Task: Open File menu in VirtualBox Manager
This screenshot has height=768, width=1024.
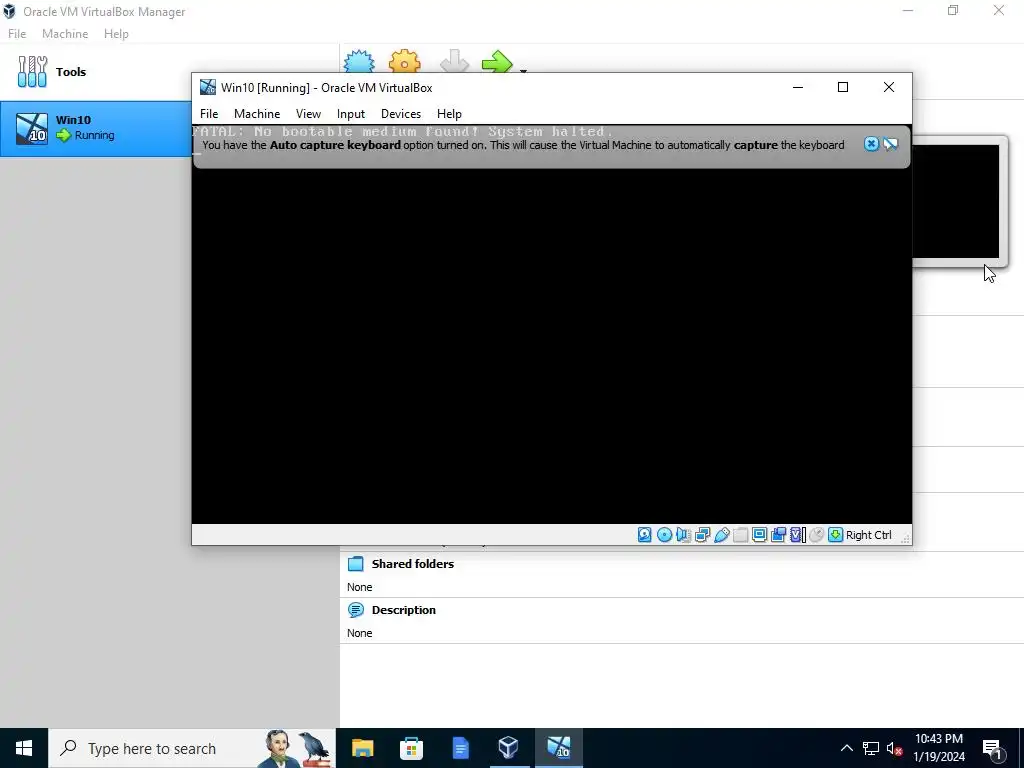Action: pyautogui.click(x=17, y=34)
